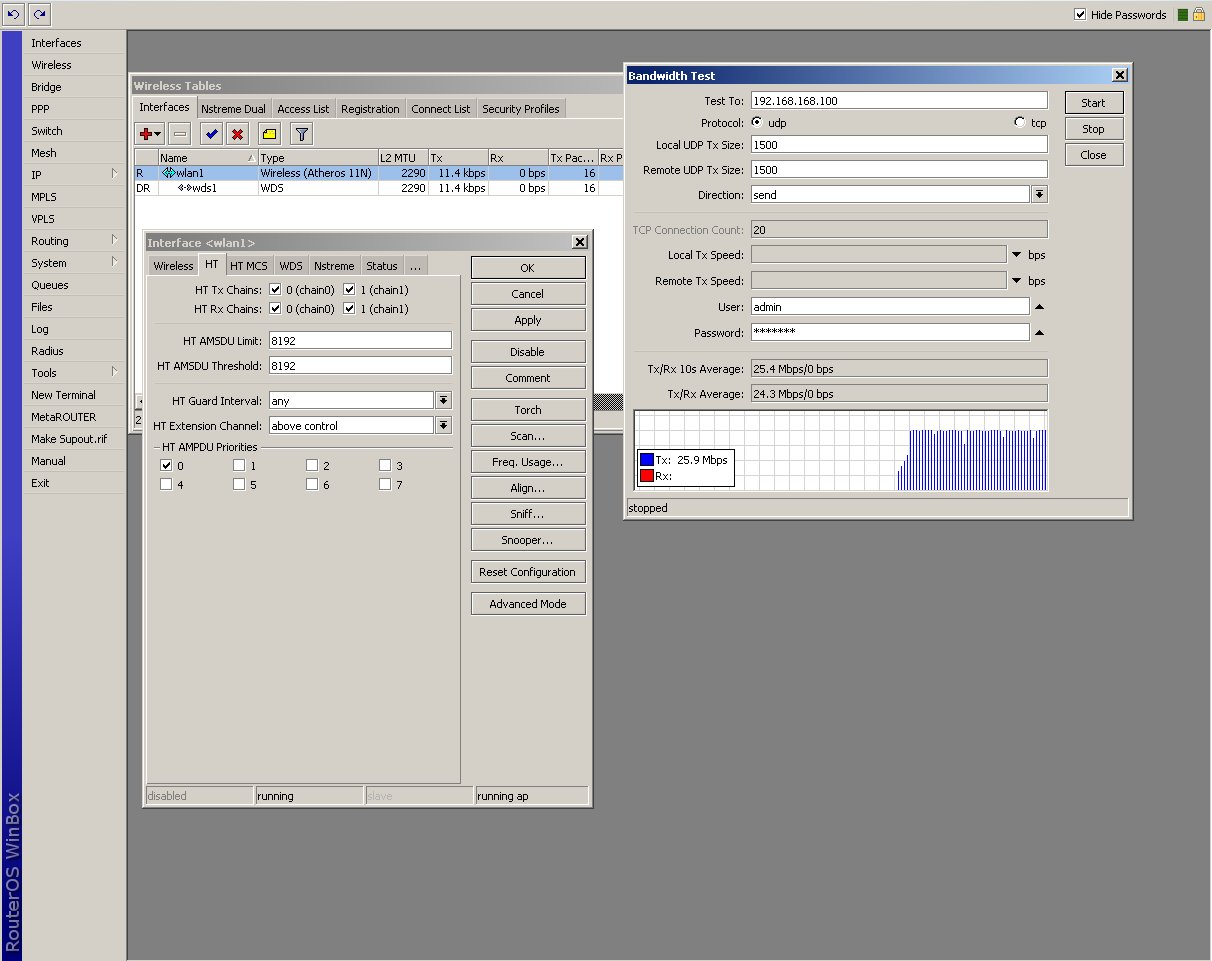
Task: Check HT AMPDU priority 7
Action: pos(385,484)
